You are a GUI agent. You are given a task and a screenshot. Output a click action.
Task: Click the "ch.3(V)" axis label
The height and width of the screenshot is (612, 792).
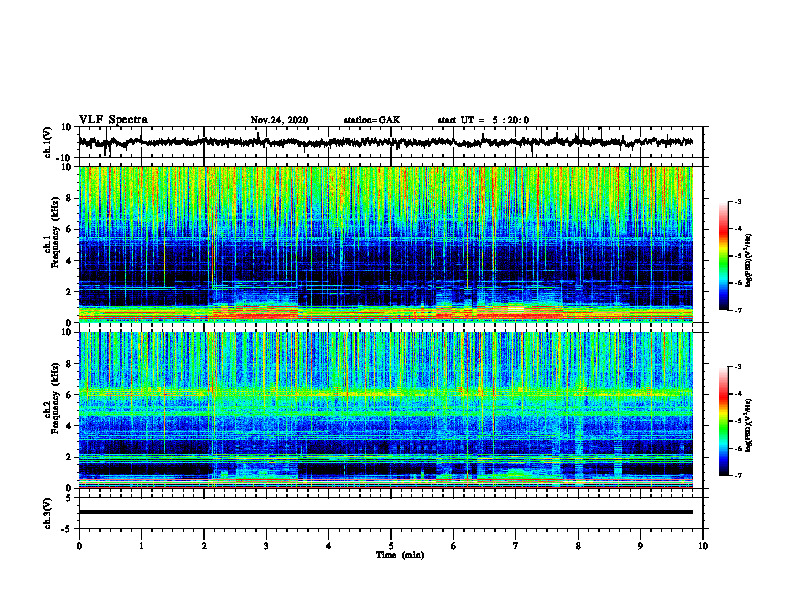(x=48, y=513)
